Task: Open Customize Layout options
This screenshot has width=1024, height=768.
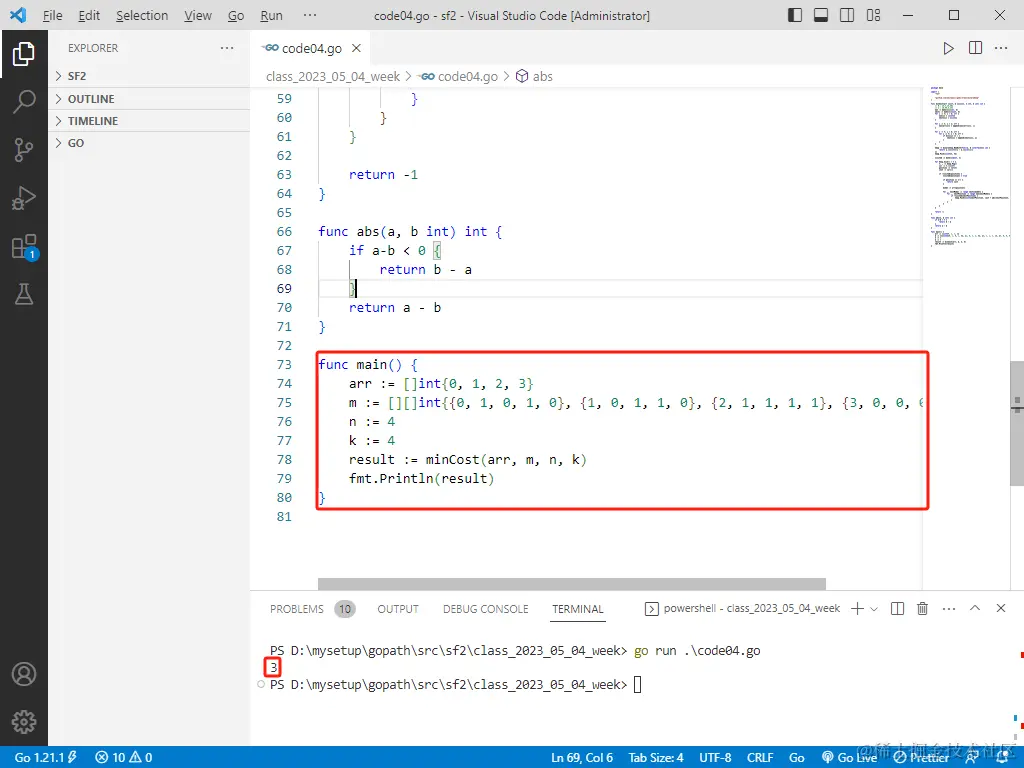Action: [x=873, y=15]
